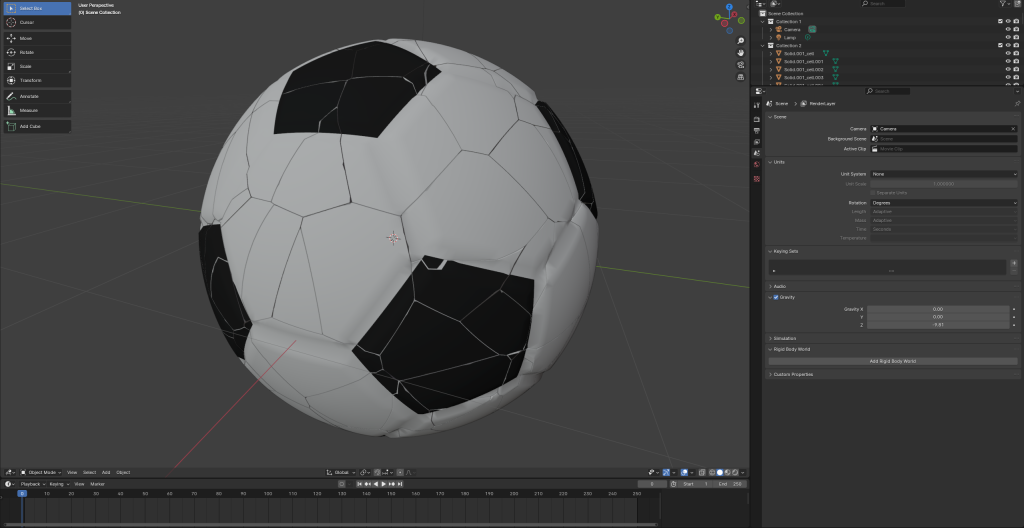Click the Gravity Z value field
Viewport: 1024px width, 528px height.
click(x=937, y=325)
